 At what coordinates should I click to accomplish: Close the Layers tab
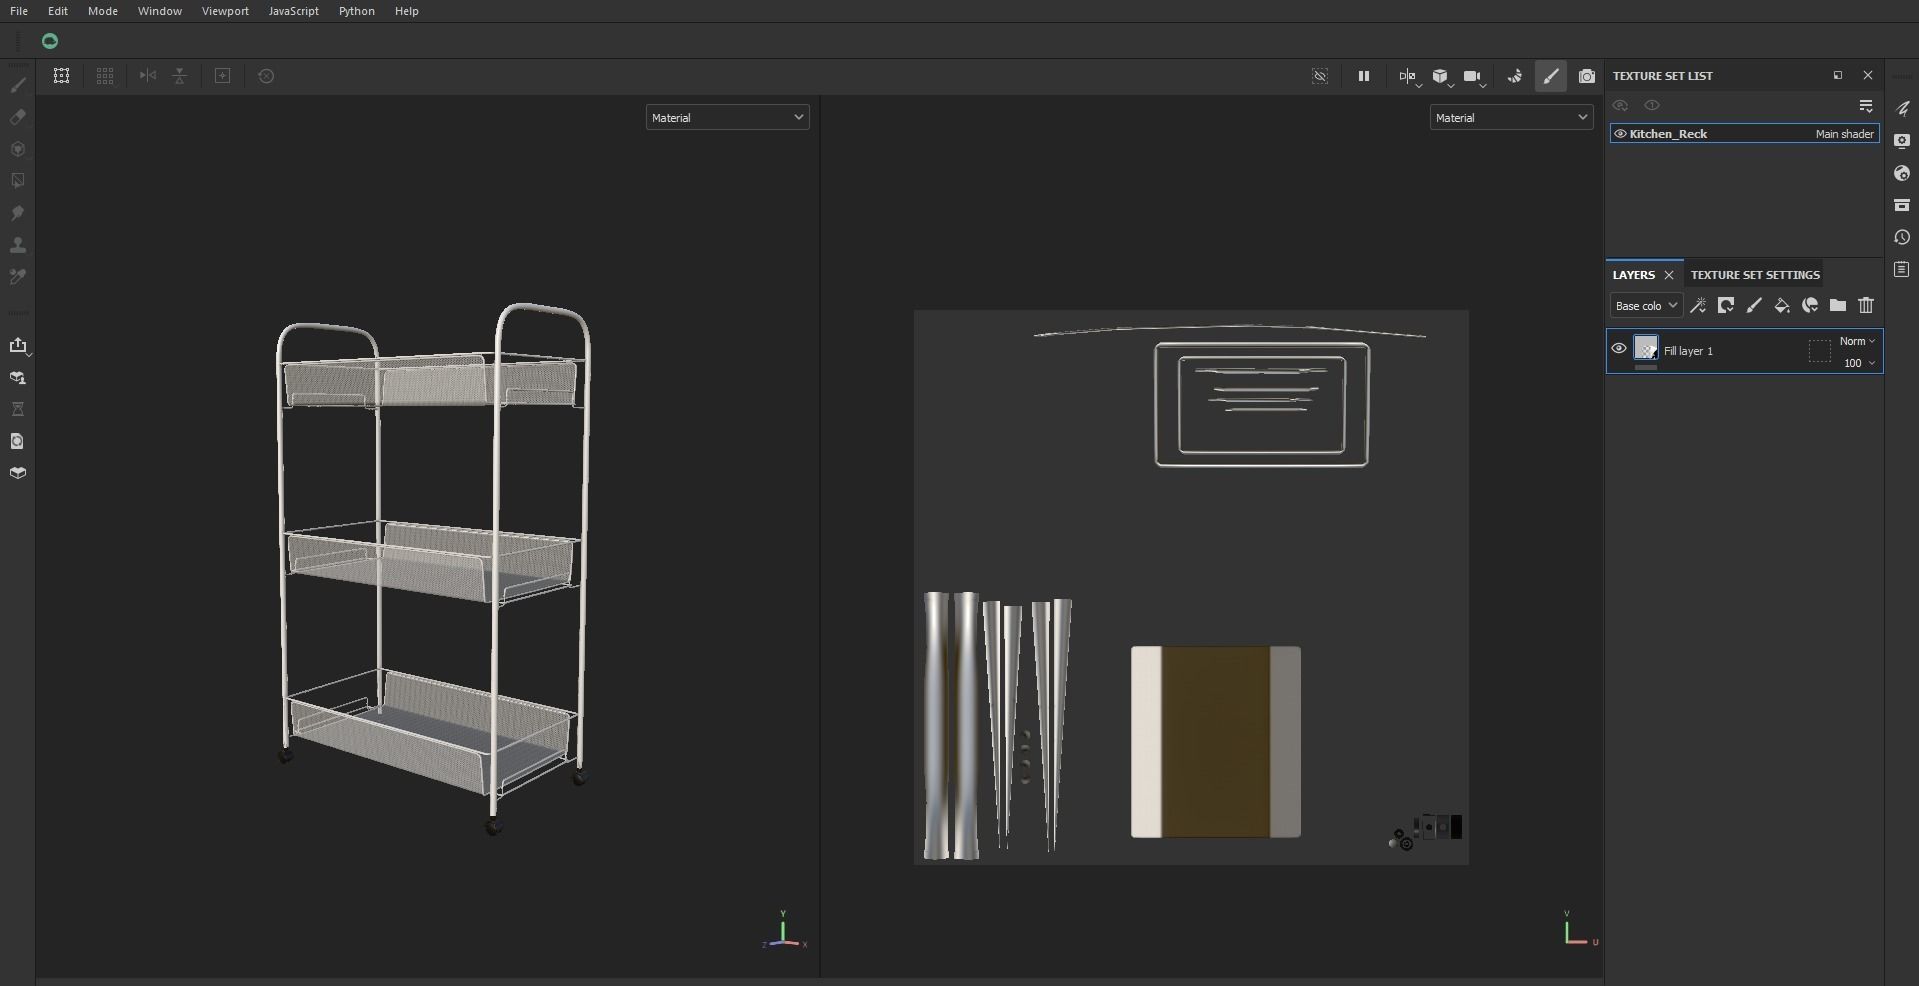coord(1669,275)
